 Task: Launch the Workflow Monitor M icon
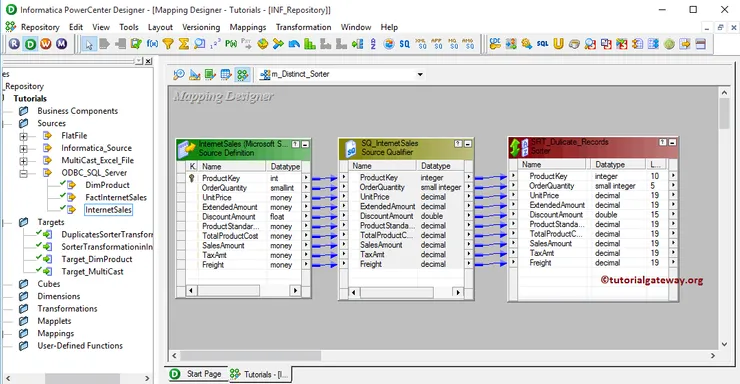tap(61, 44)
